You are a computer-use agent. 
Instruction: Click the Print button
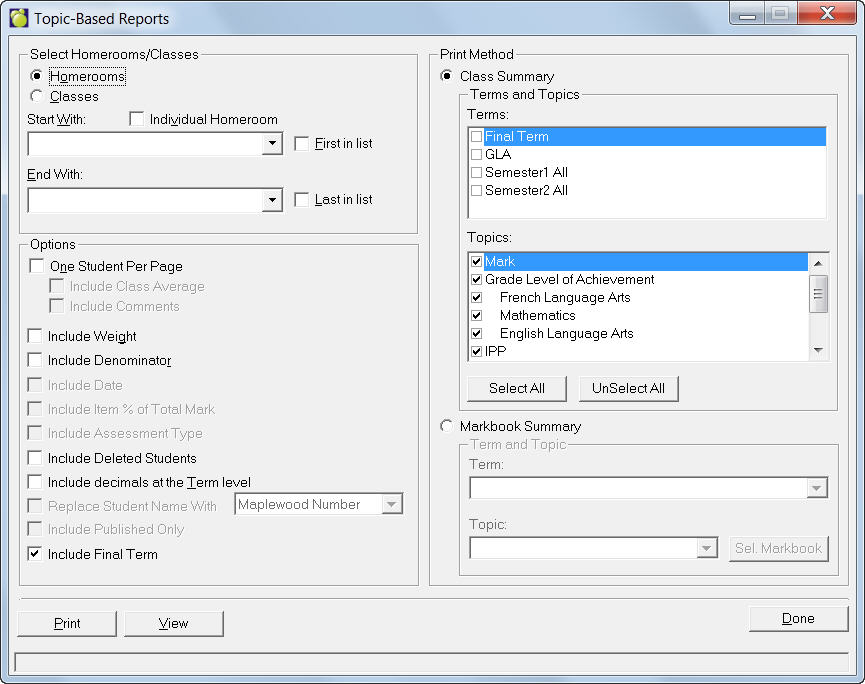(67, 624)
